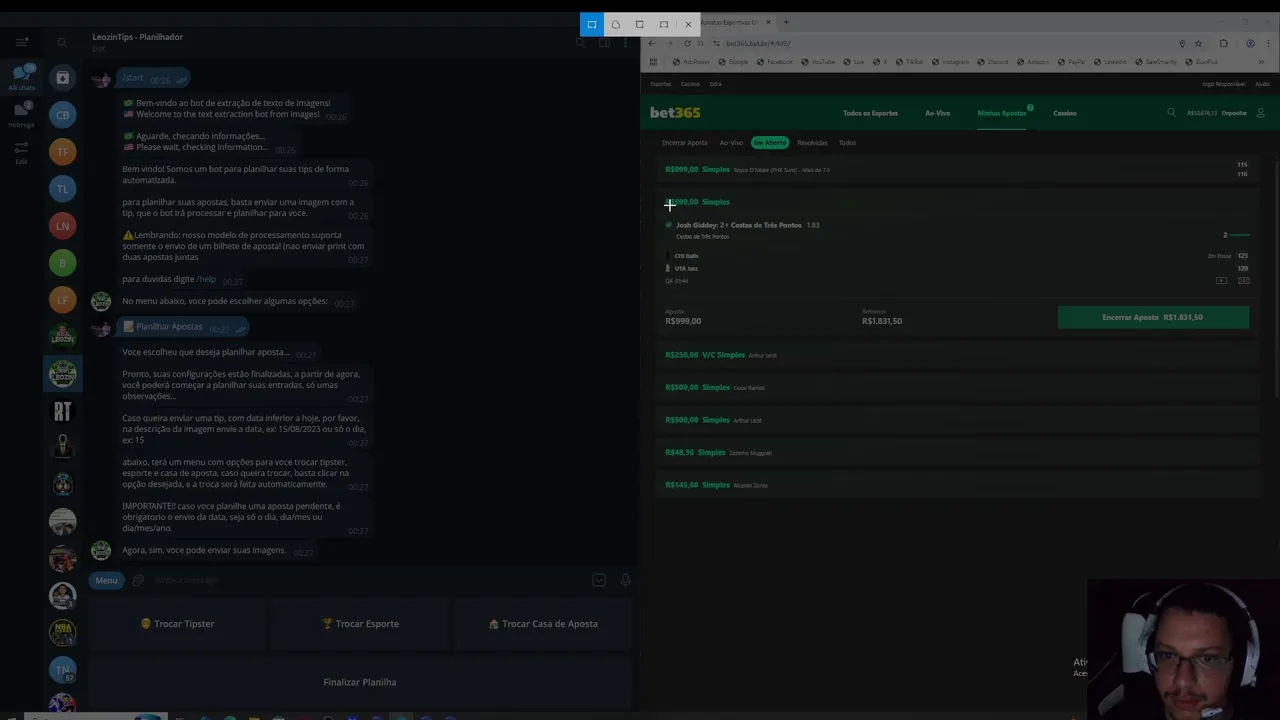Click Depositar link
The height and width of the screenshot is (720, 1280).
click(1234, 113)
